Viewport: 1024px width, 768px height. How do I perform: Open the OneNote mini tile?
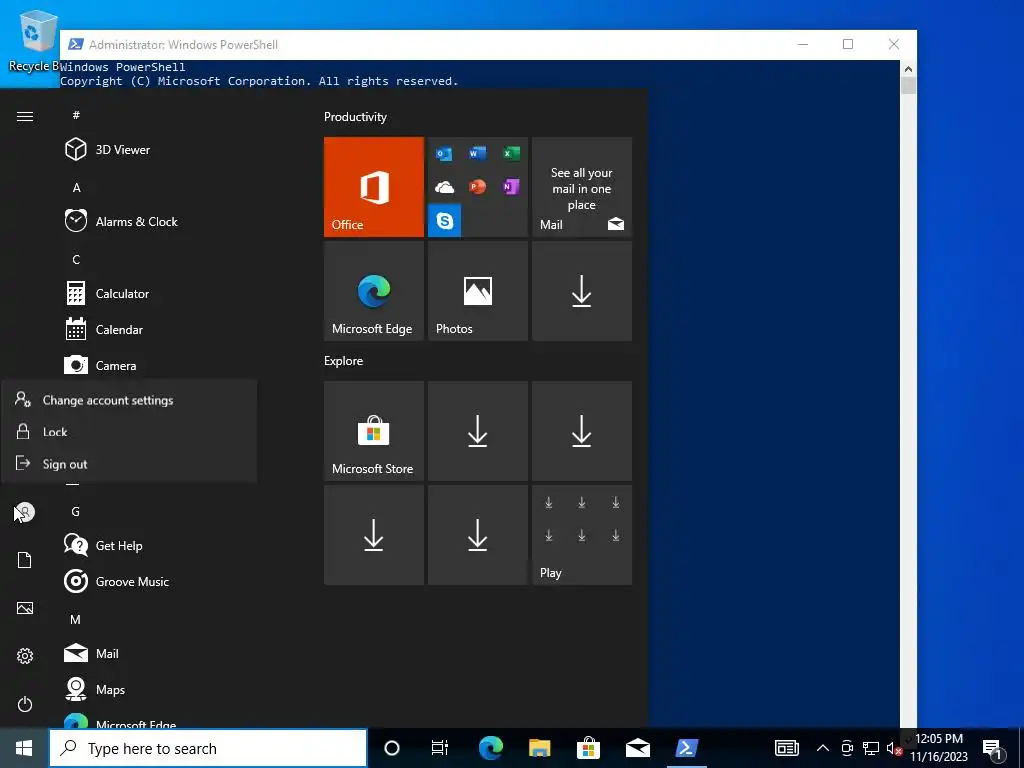[x=511, y=187]
